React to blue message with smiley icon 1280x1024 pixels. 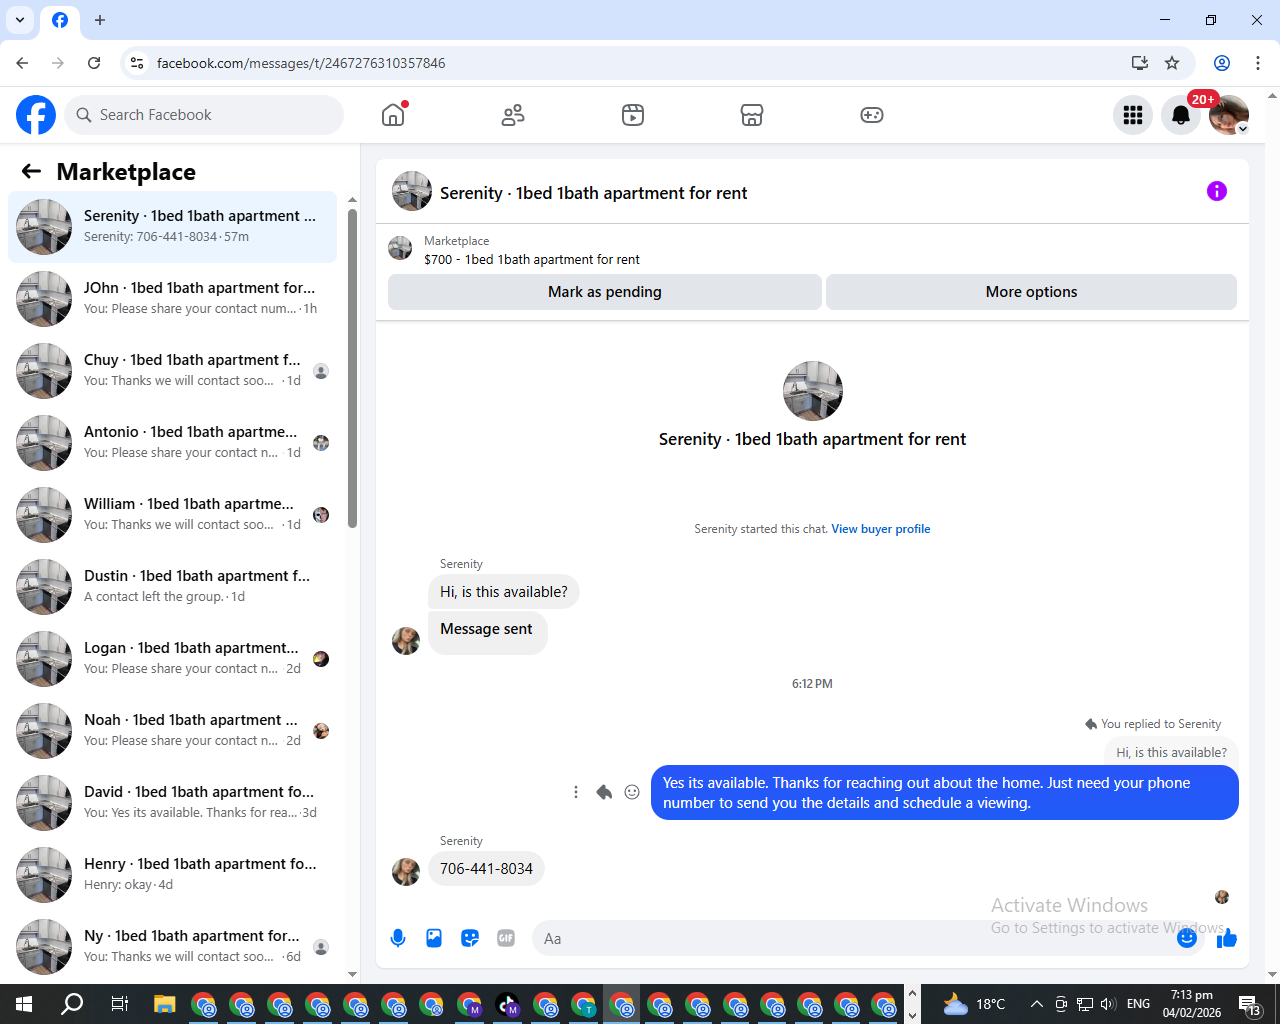[x=632, y=792]
